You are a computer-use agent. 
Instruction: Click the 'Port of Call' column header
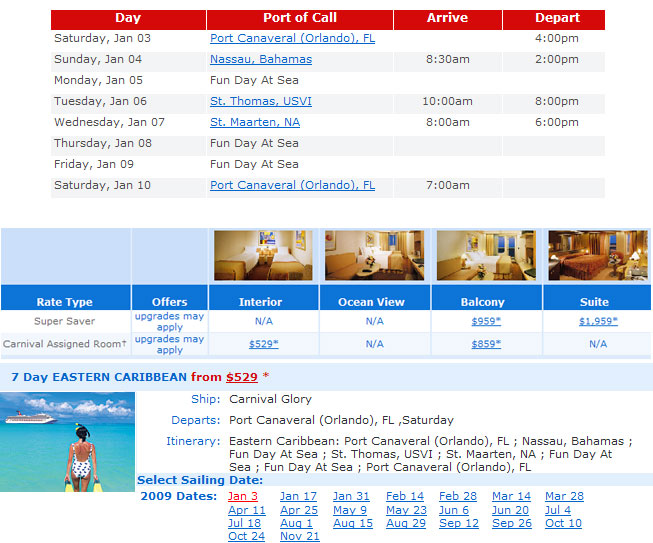point(300,18)
